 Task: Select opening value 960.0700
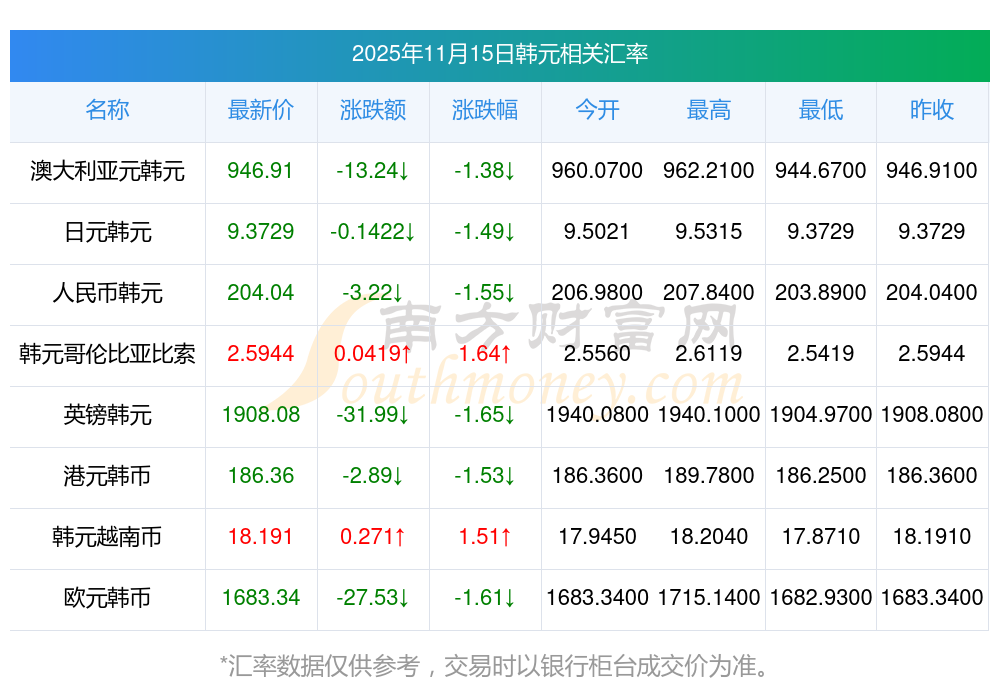point(597,170)
